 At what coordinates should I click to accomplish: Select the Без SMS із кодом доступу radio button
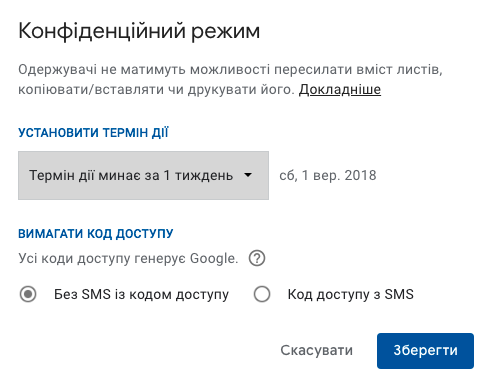28,294
